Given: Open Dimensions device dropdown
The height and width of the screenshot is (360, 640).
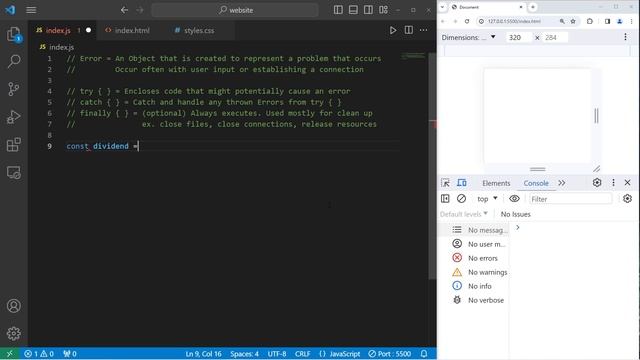Looking at the screenshot, I should [469, 37].
